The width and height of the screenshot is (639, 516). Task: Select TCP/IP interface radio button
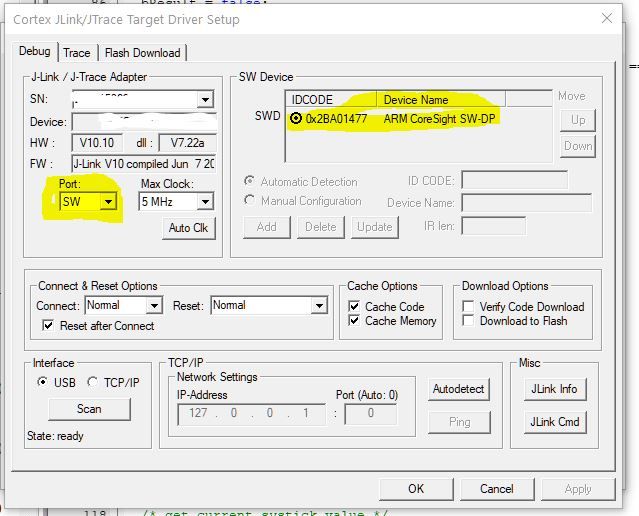(93, 382)
